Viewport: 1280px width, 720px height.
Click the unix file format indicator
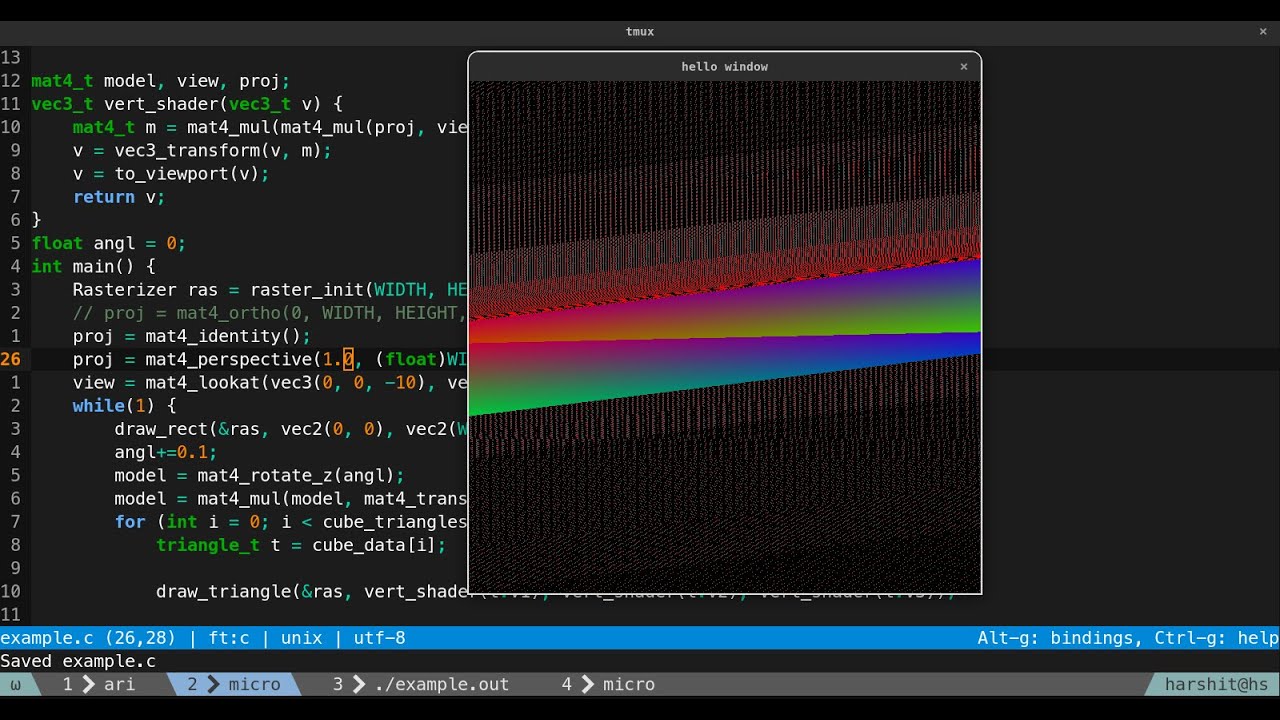click(302, 638)
